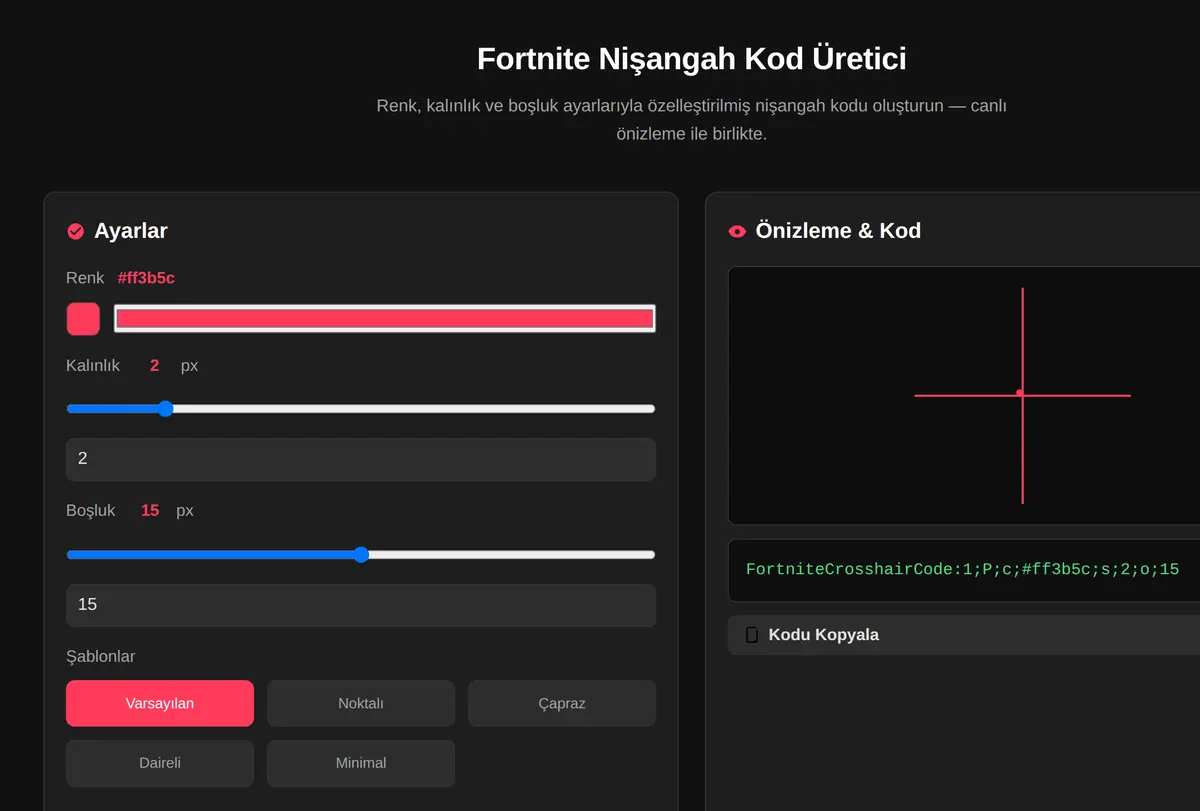This screenshot has height=811, width=1200.
Task: Click the clipboard icon in Kodu Kopyala
Action: coord(752,635)
